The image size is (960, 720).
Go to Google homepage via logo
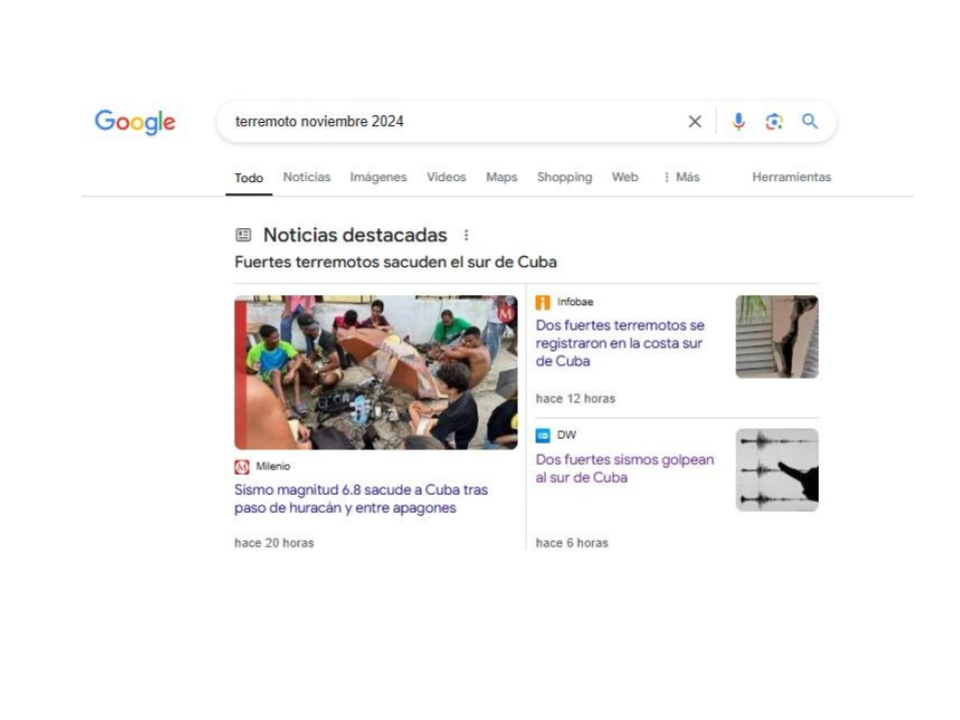pos(135,122)
